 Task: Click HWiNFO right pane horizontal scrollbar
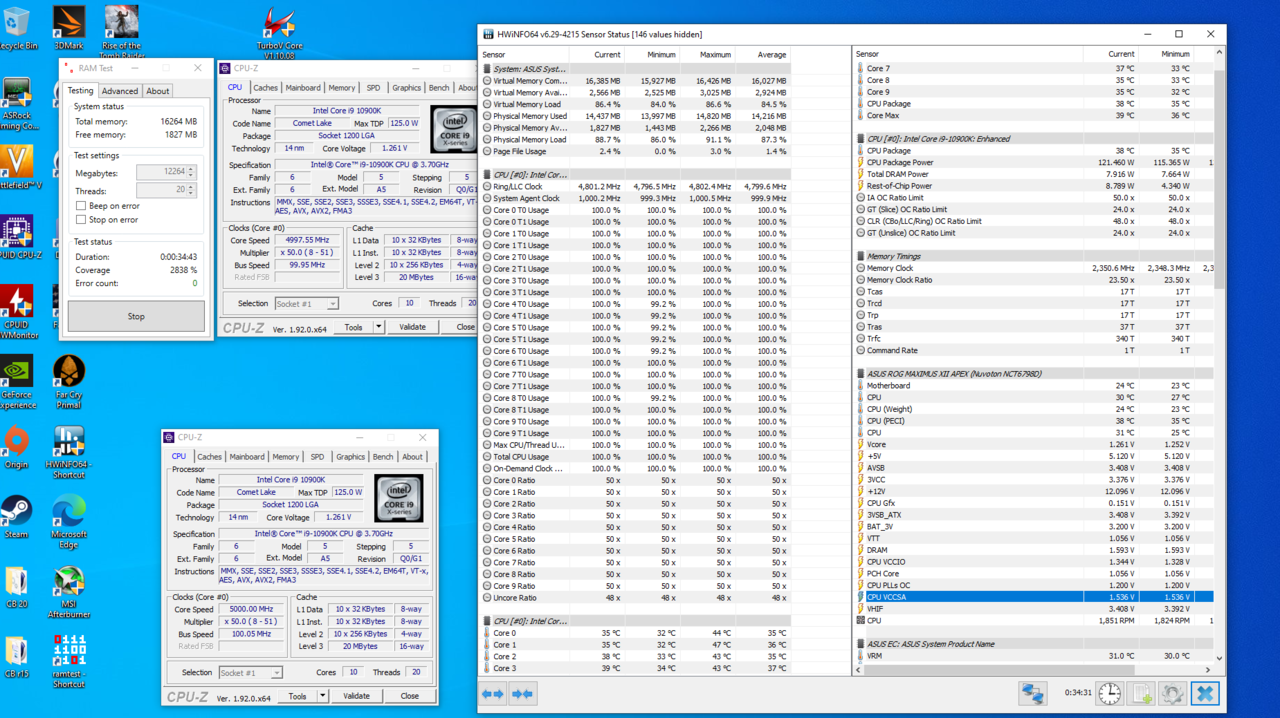pos(1033,670)
